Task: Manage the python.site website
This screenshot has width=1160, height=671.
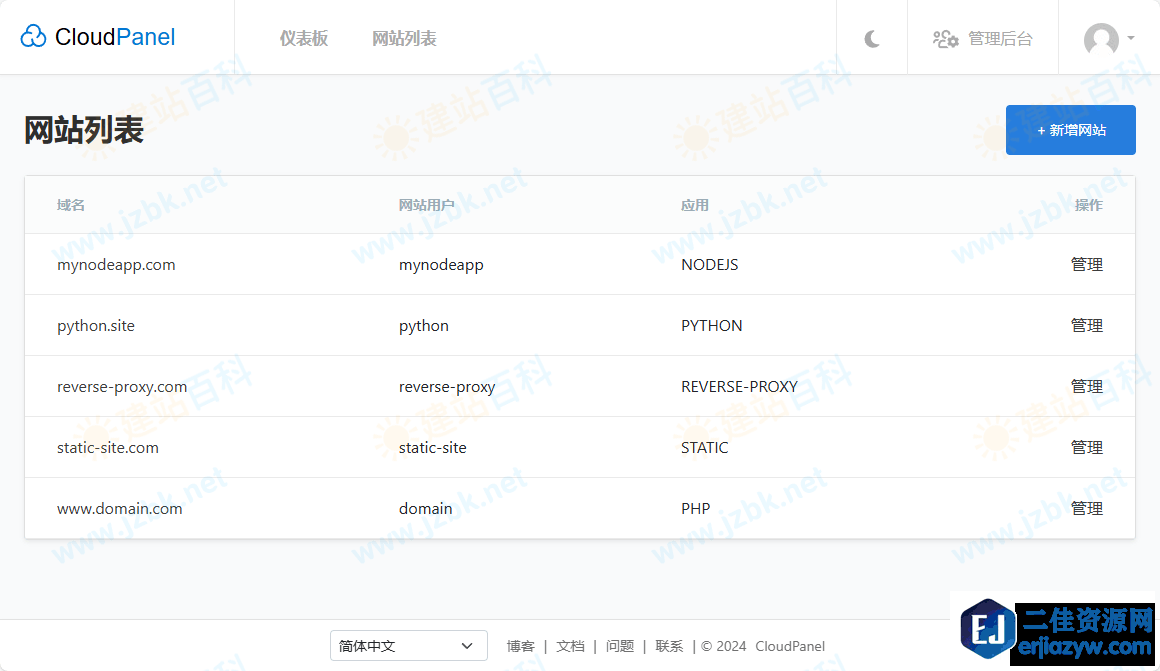Action: (1087, 325)
